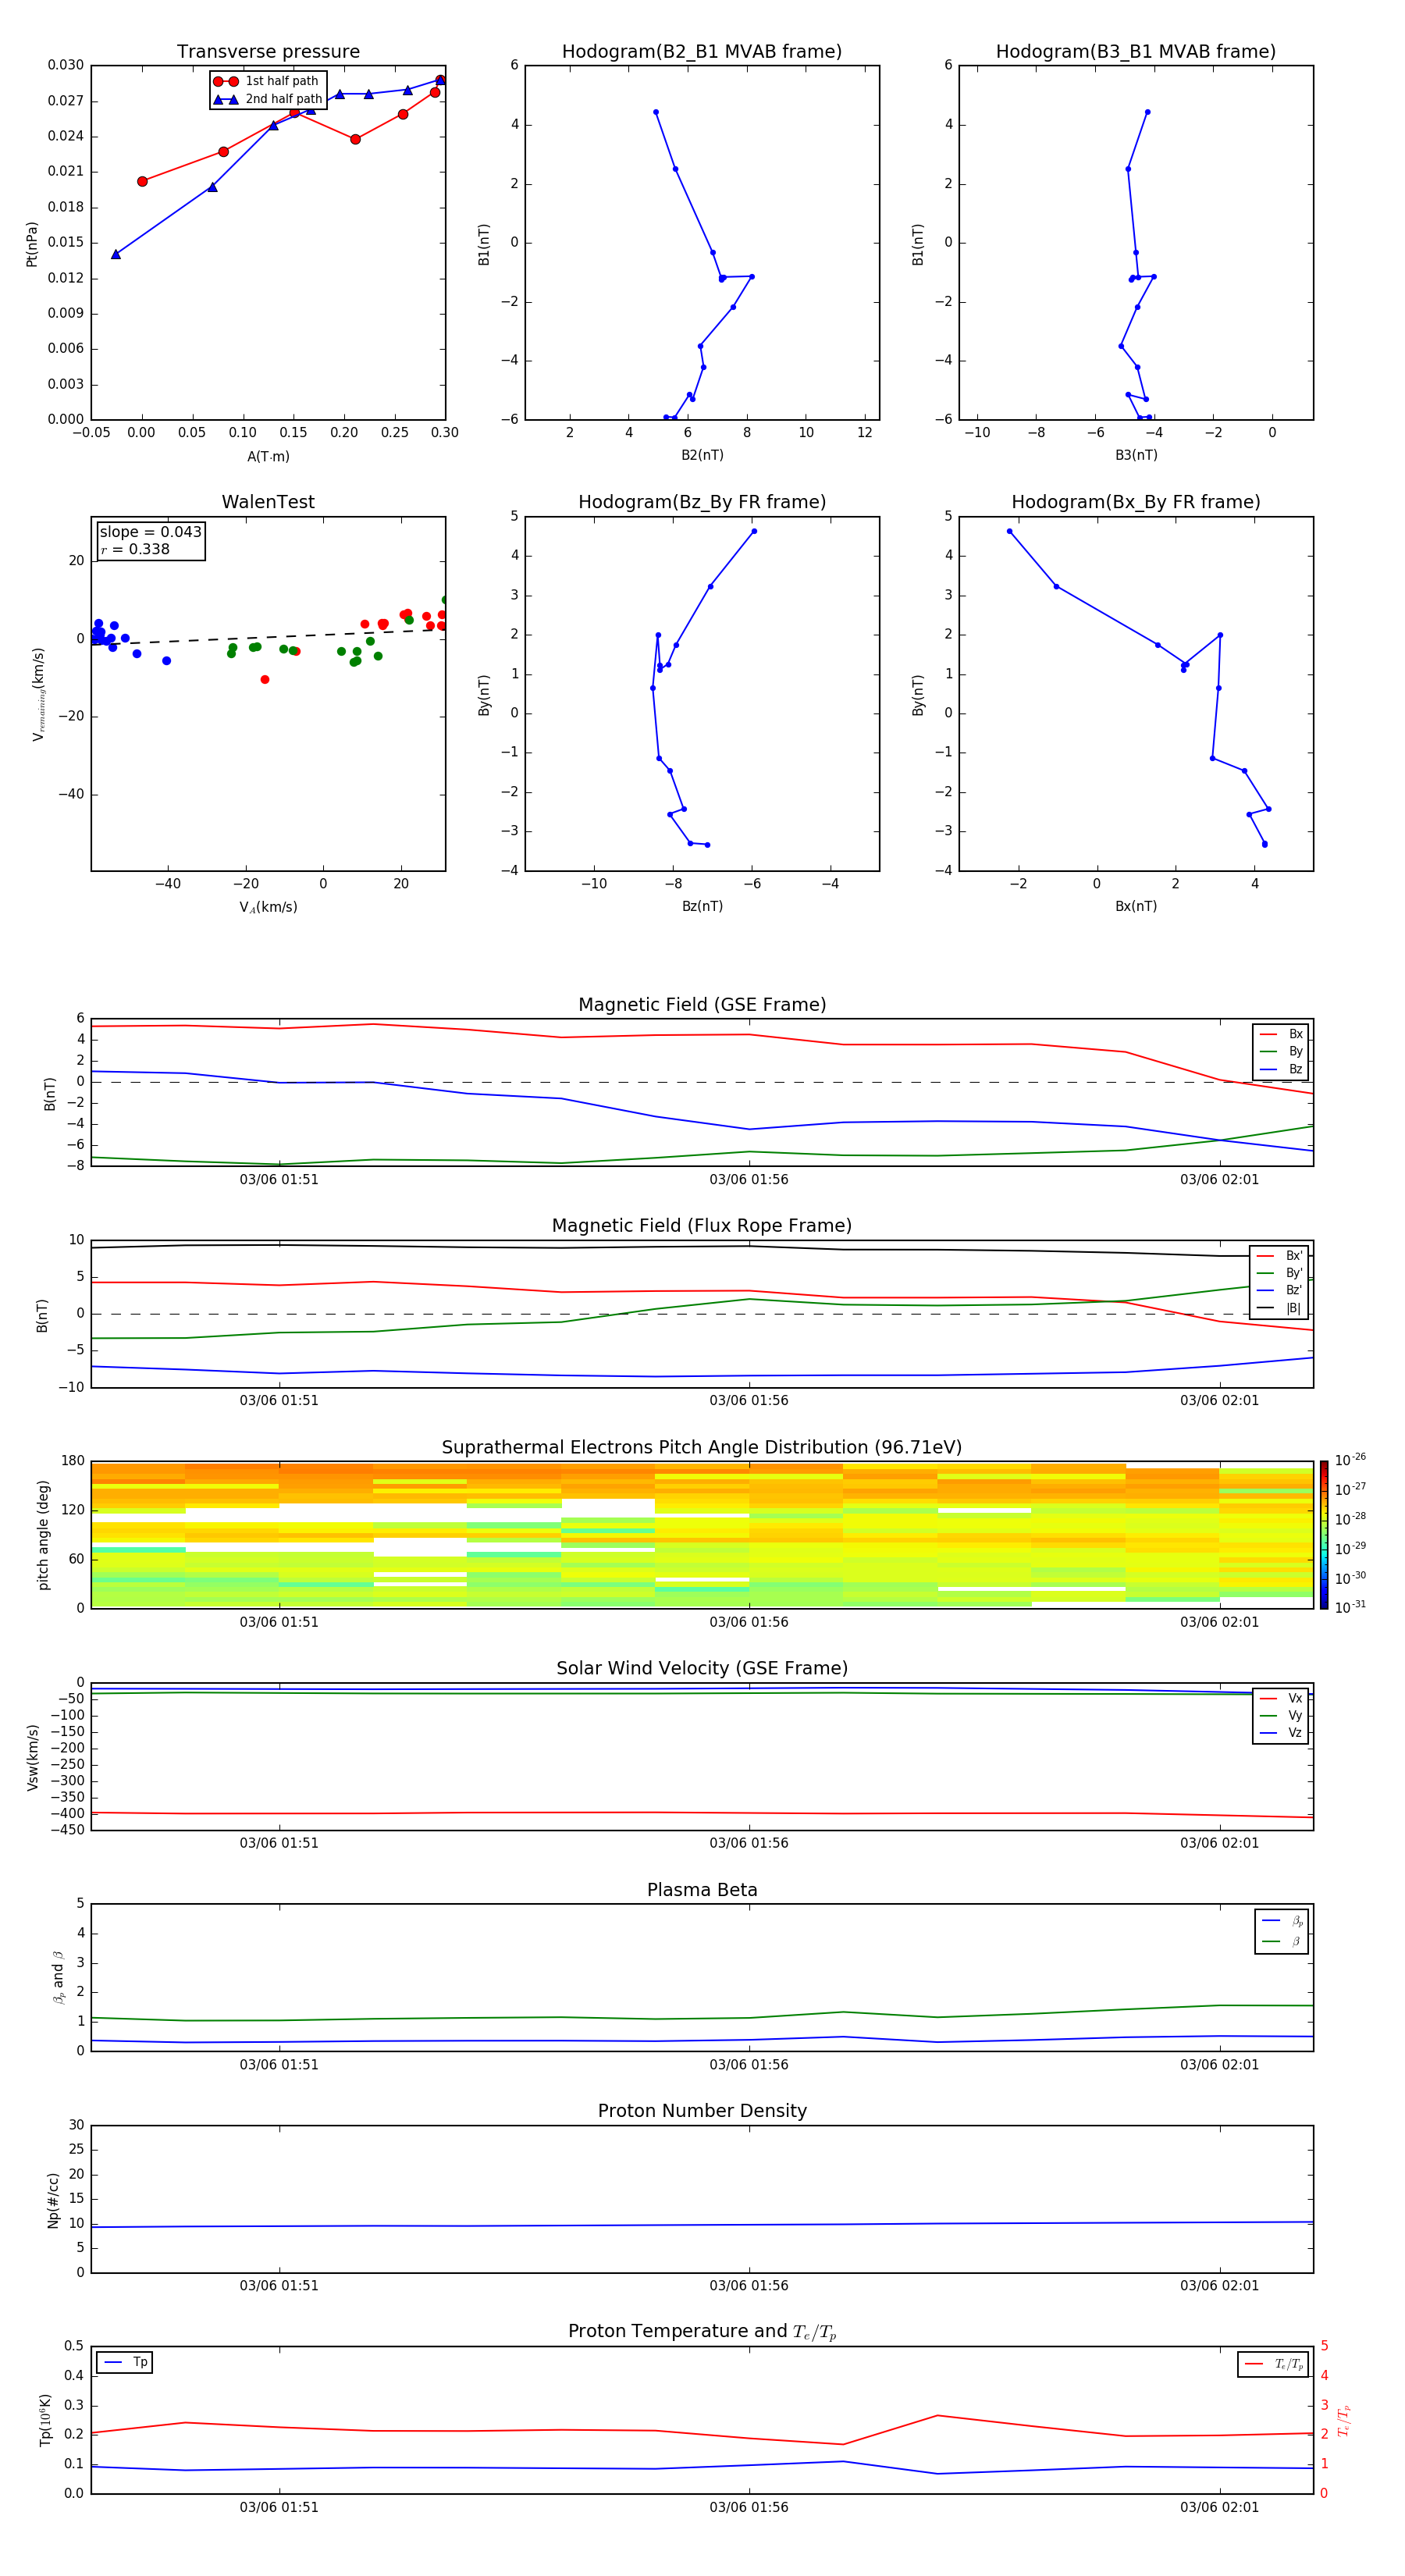The width and height of the screenshot is (1405, 2576).
Task: Click the 'Np(#/cc)' y-axis label
Action: (53, 2200)
